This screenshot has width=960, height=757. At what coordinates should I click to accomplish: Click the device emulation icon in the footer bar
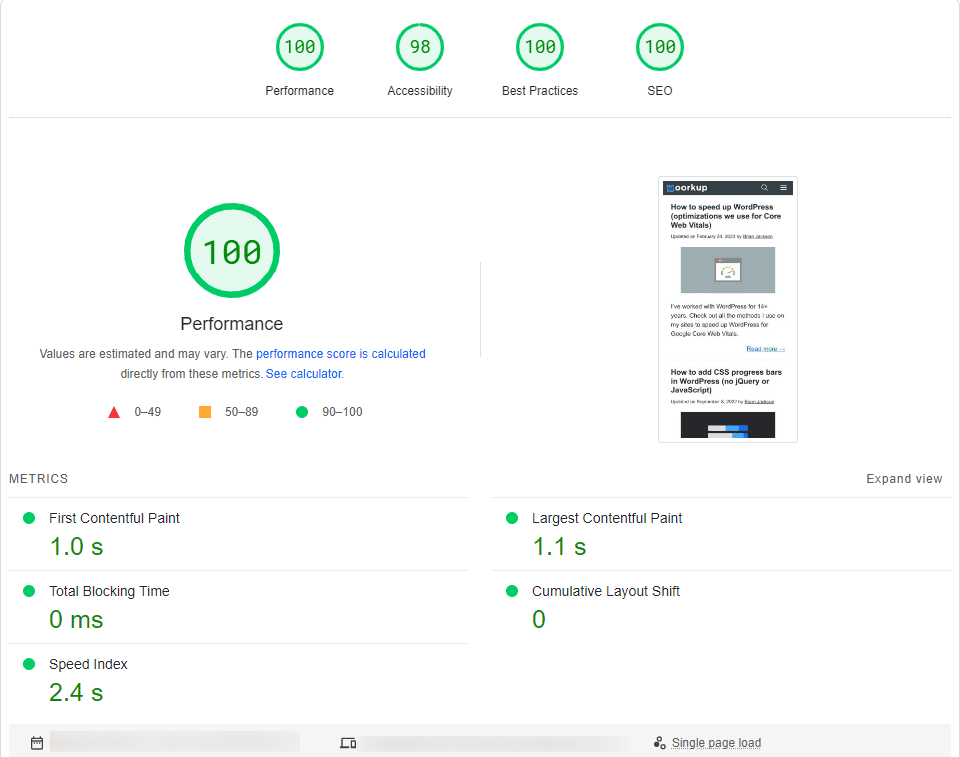348,743
